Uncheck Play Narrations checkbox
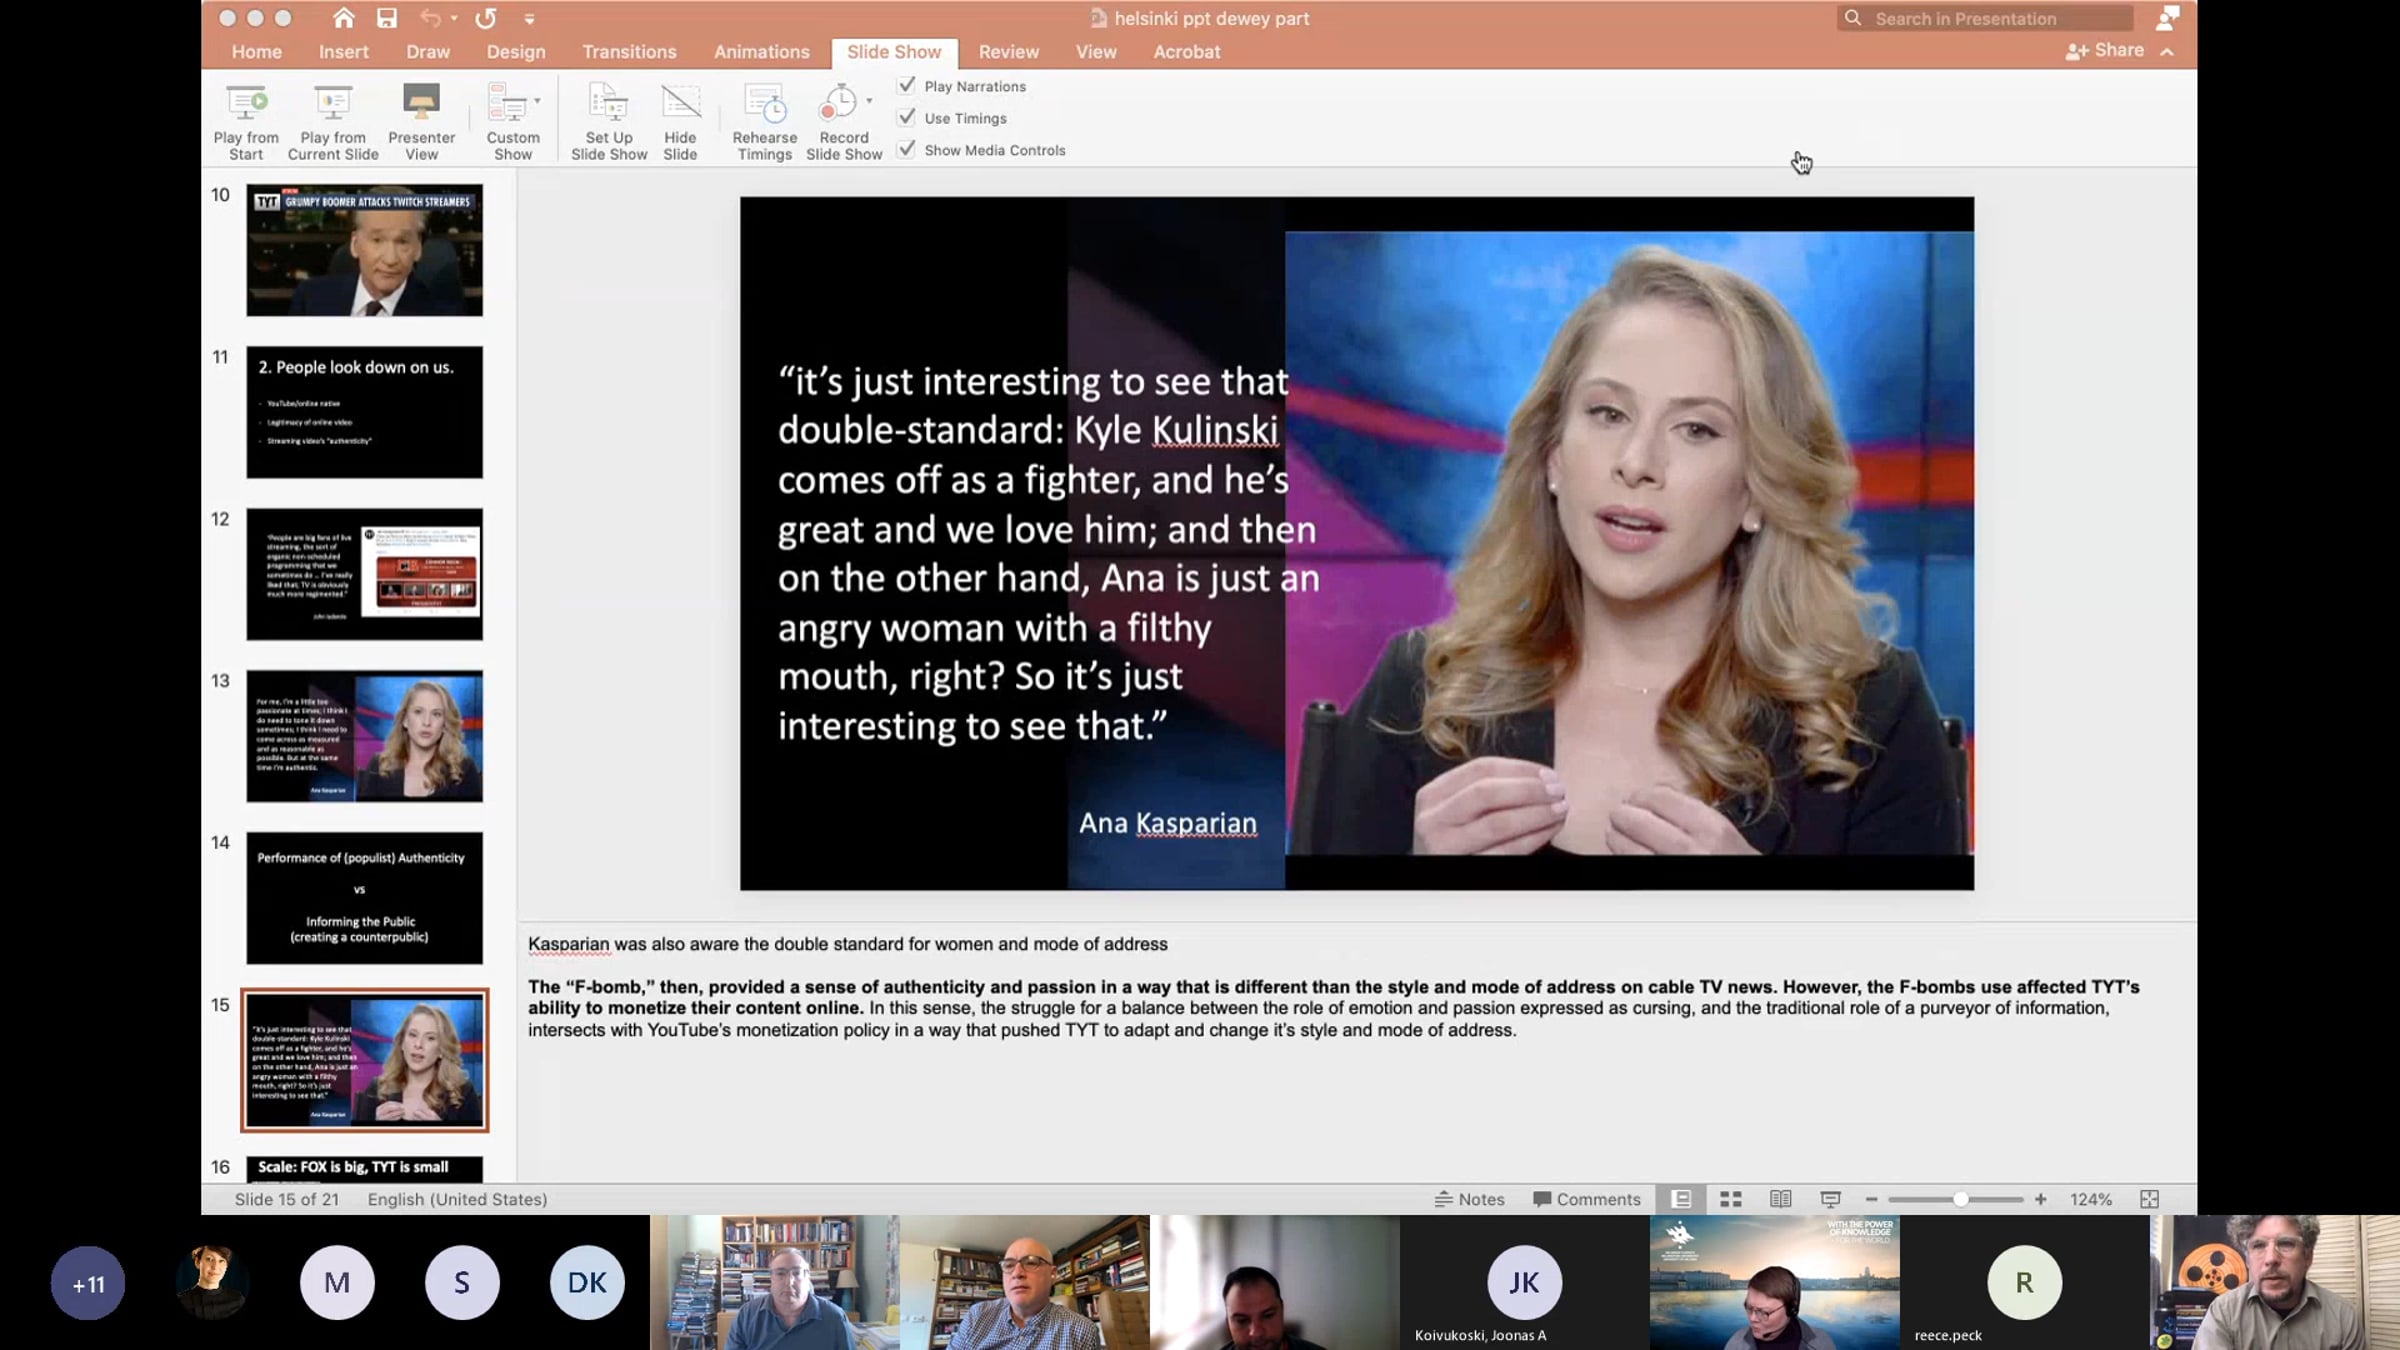This screenshot has height=1350, width=2400. (x=907, y=86)
